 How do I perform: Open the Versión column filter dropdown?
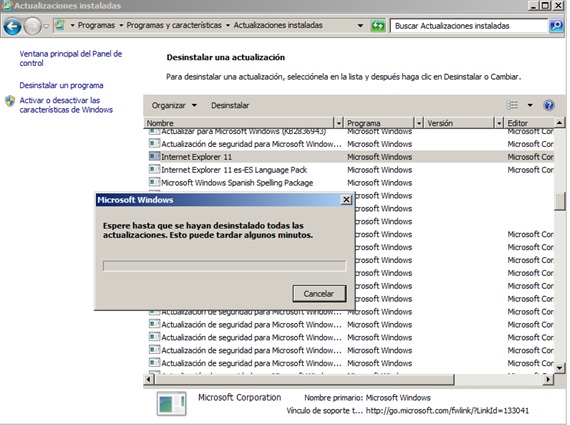(x=499, y=123)
